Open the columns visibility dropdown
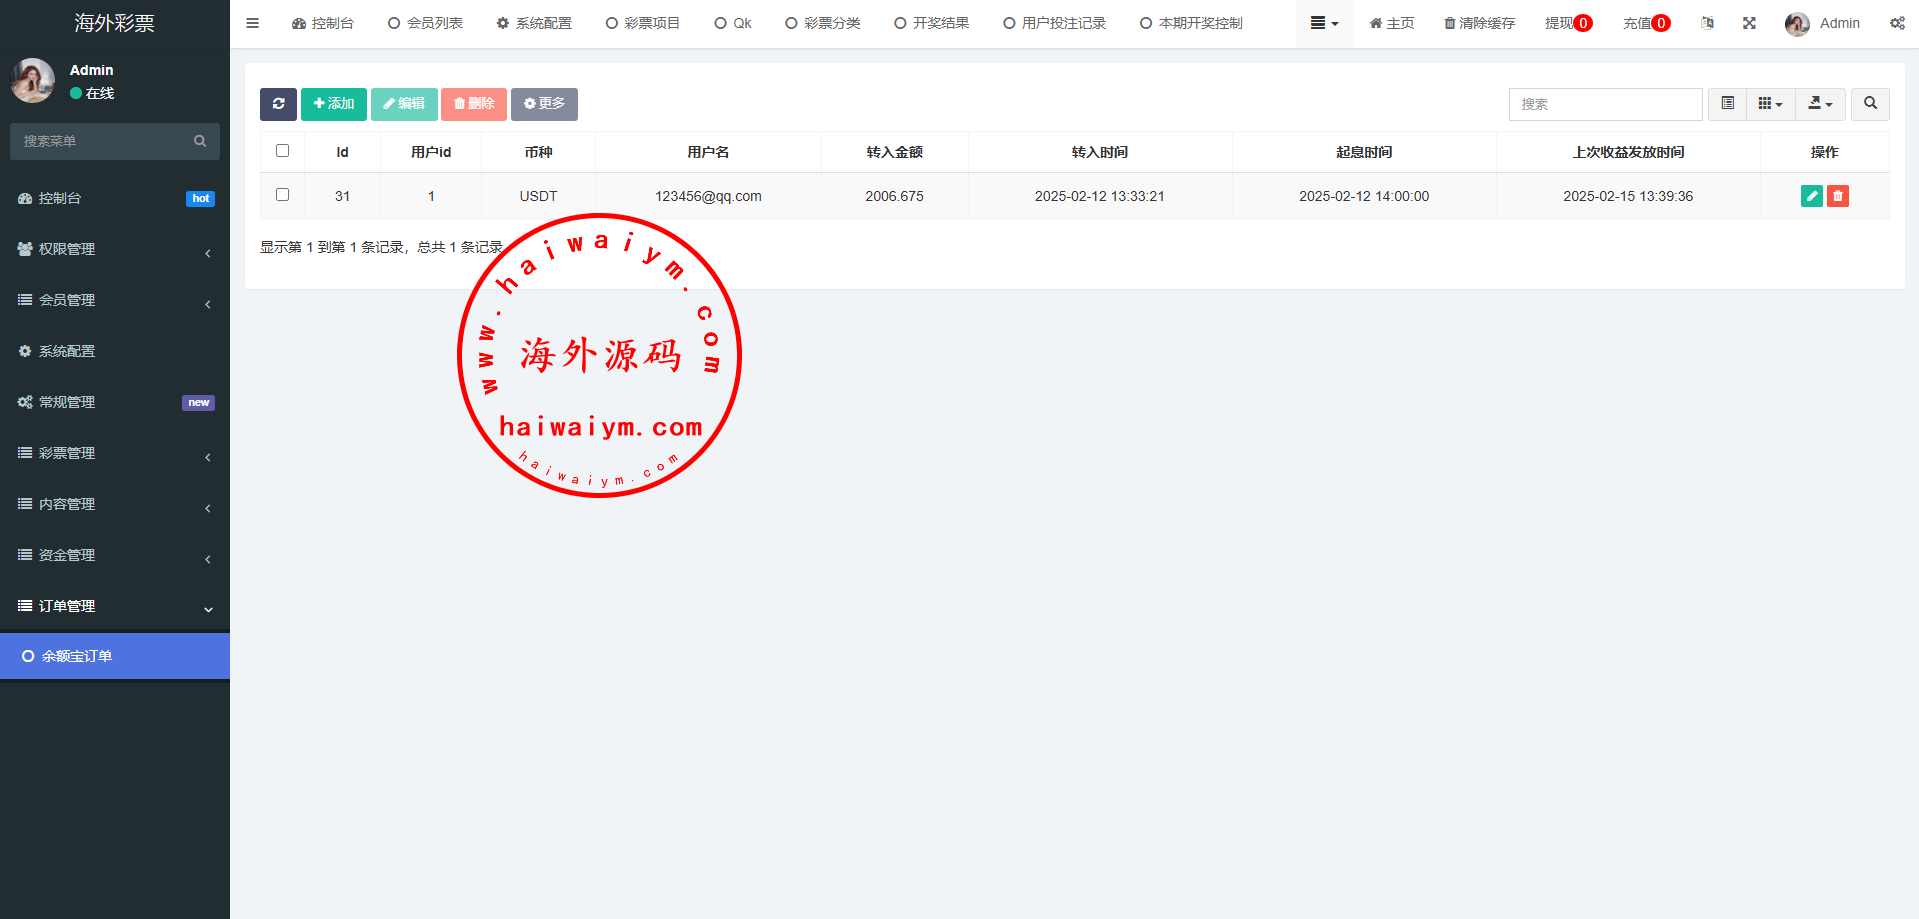This screenshot has height=919, width=1919. [x=1770, y=104]
